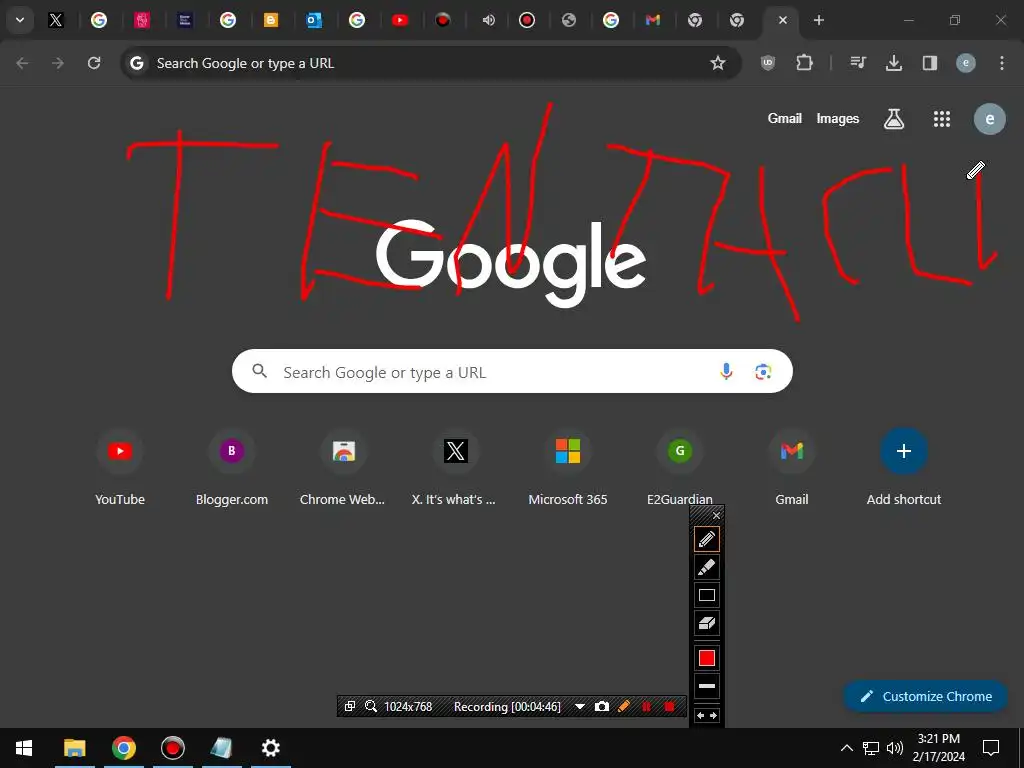The height and width of the screenshot is (768, 1024).
Task: Open a new tab with plus button
Action: [819, 20]
